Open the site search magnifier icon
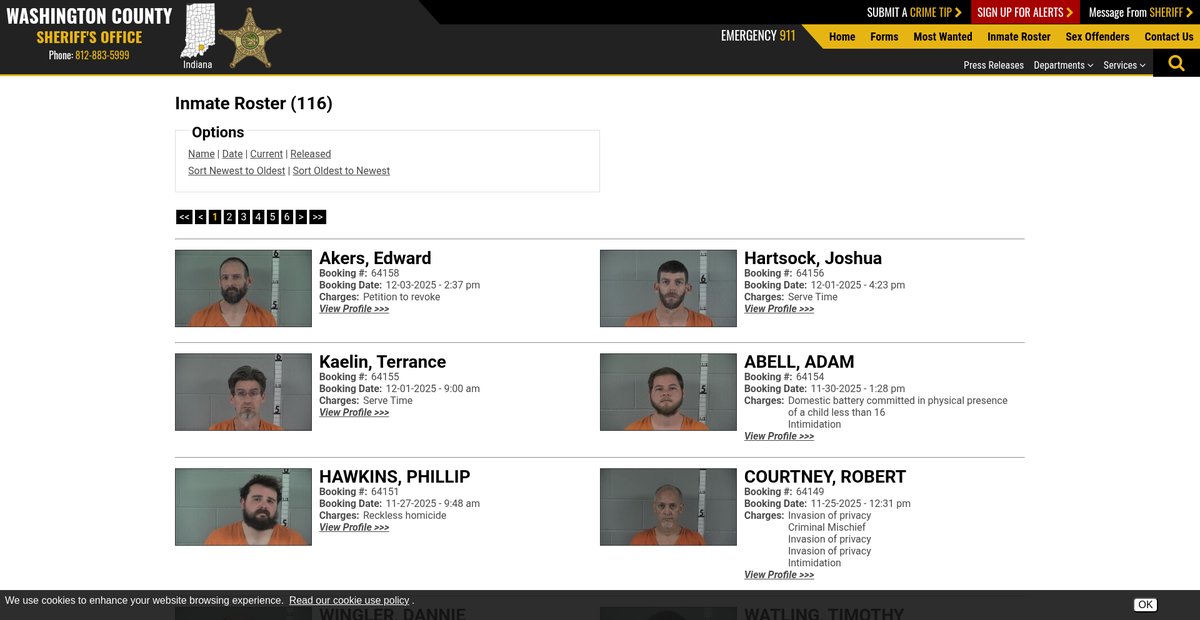 pos(1176,63)
